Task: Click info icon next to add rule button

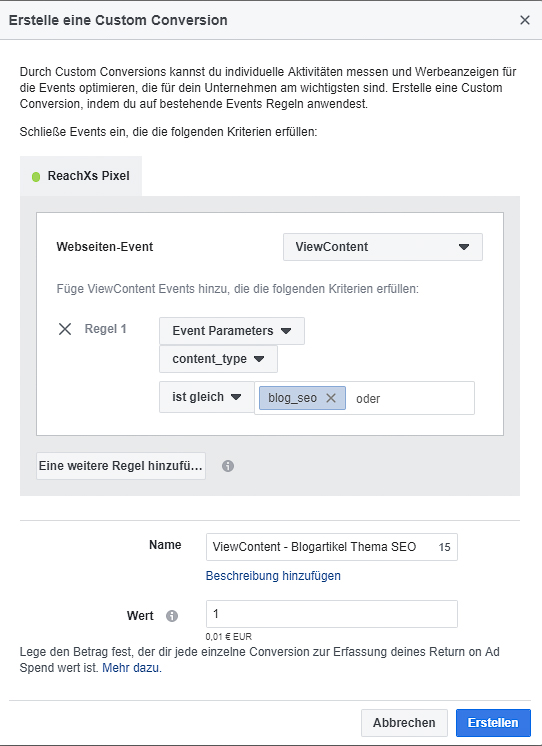Action: [x=228, y=466]
